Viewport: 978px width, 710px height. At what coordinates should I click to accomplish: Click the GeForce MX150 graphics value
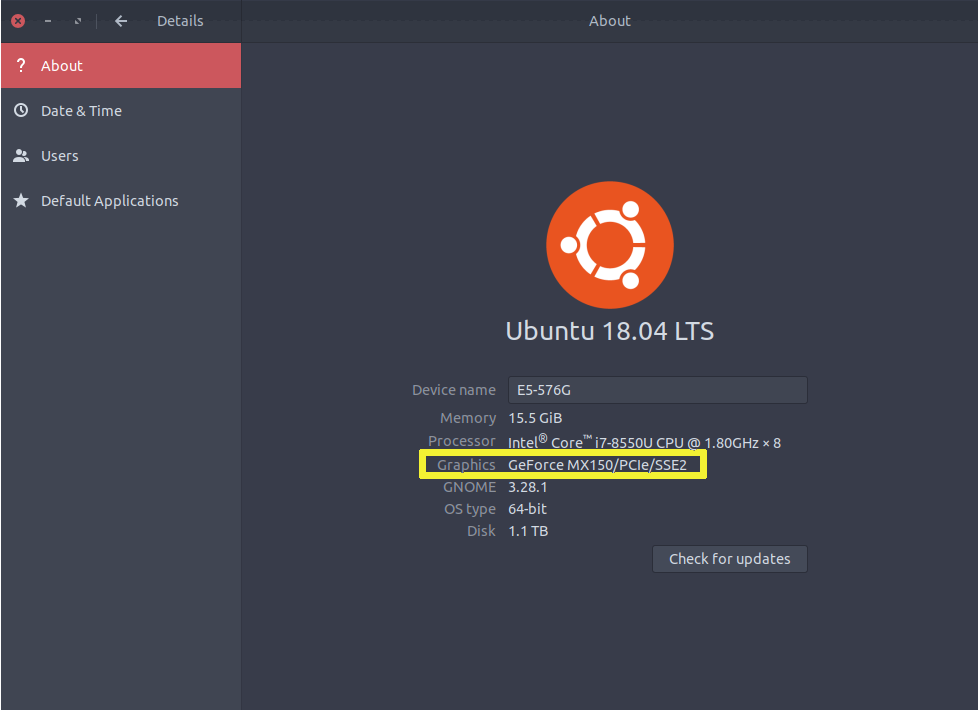coord(597,465)
